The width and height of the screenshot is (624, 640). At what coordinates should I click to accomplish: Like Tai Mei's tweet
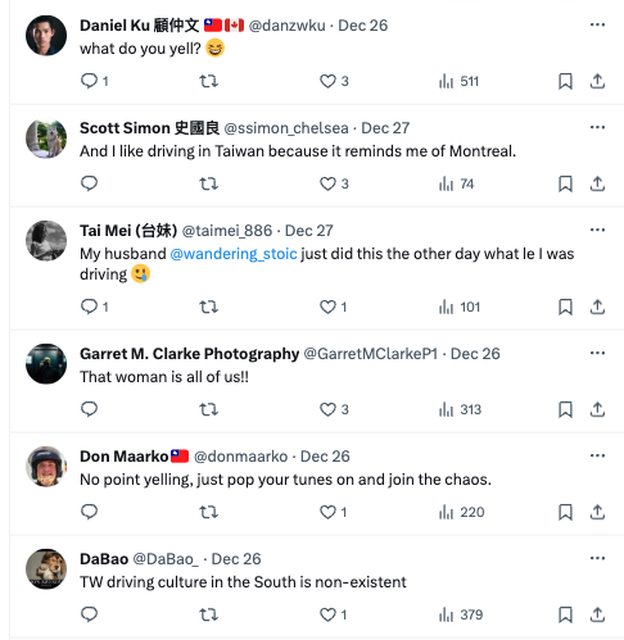(x=328, y=307)
